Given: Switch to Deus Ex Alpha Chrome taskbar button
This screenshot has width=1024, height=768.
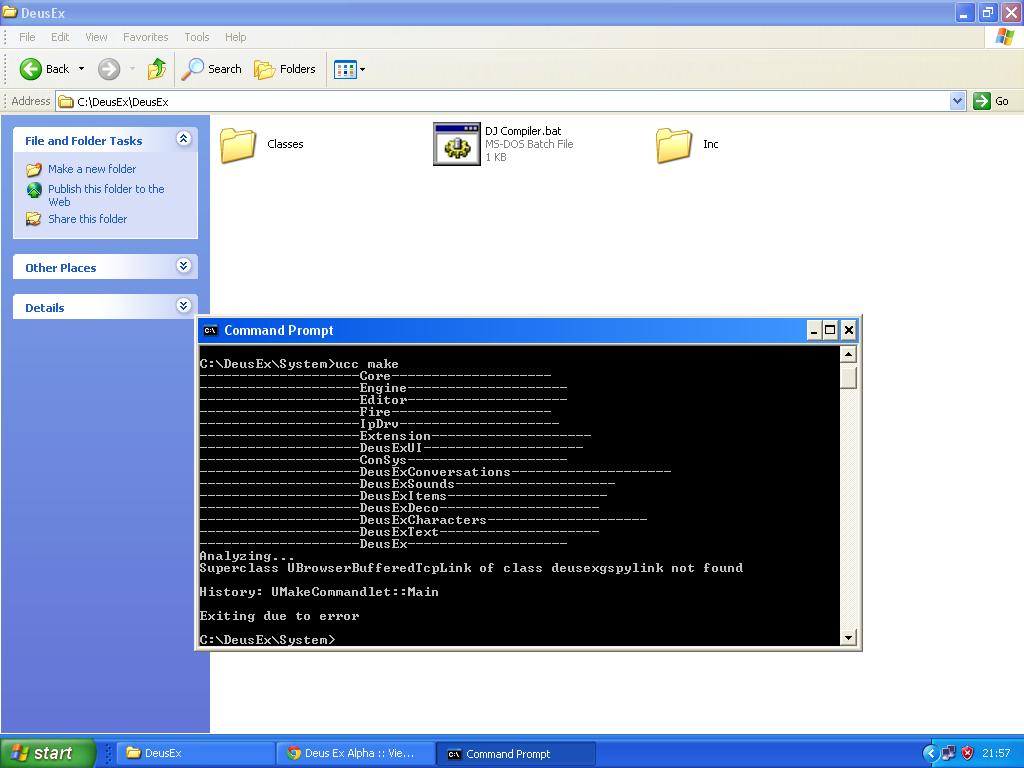Looking at the screenshot, I should (356, 753).
